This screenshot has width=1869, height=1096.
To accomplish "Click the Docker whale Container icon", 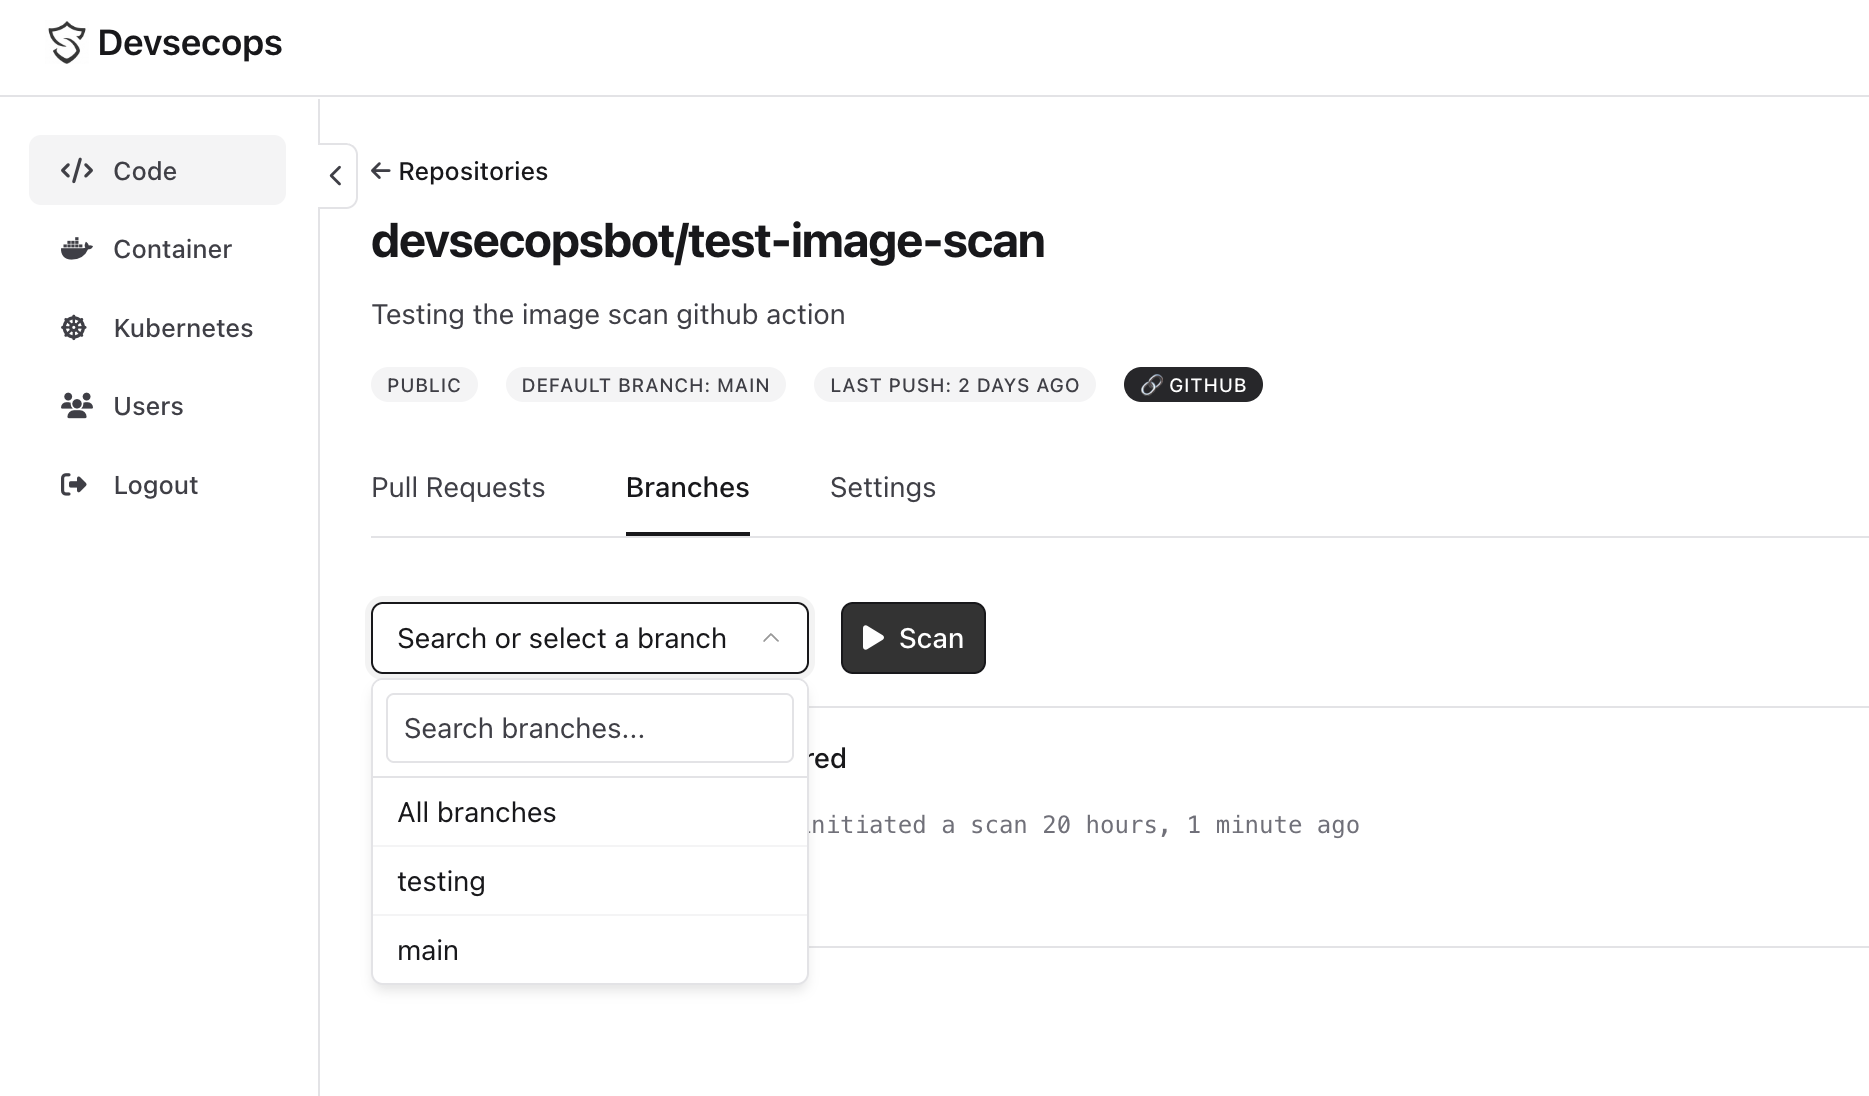I will tap(76, 249).
